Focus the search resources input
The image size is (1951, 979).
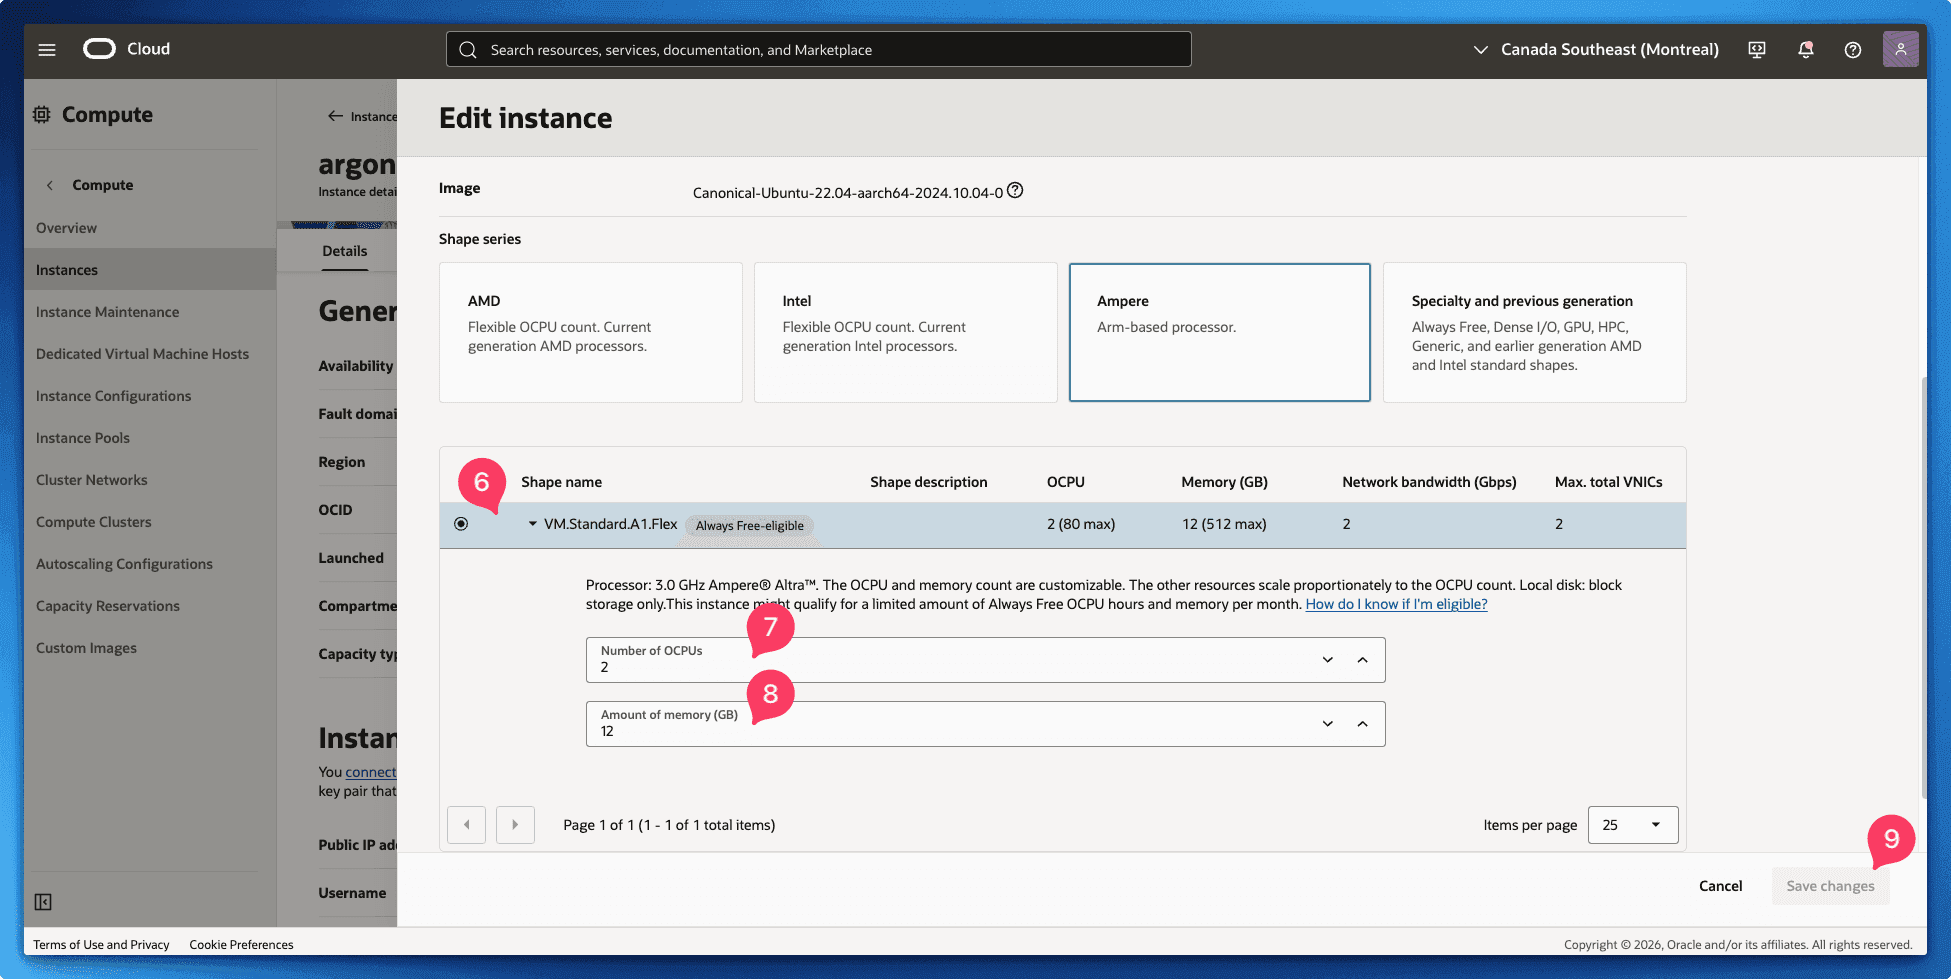coord(819,49)
